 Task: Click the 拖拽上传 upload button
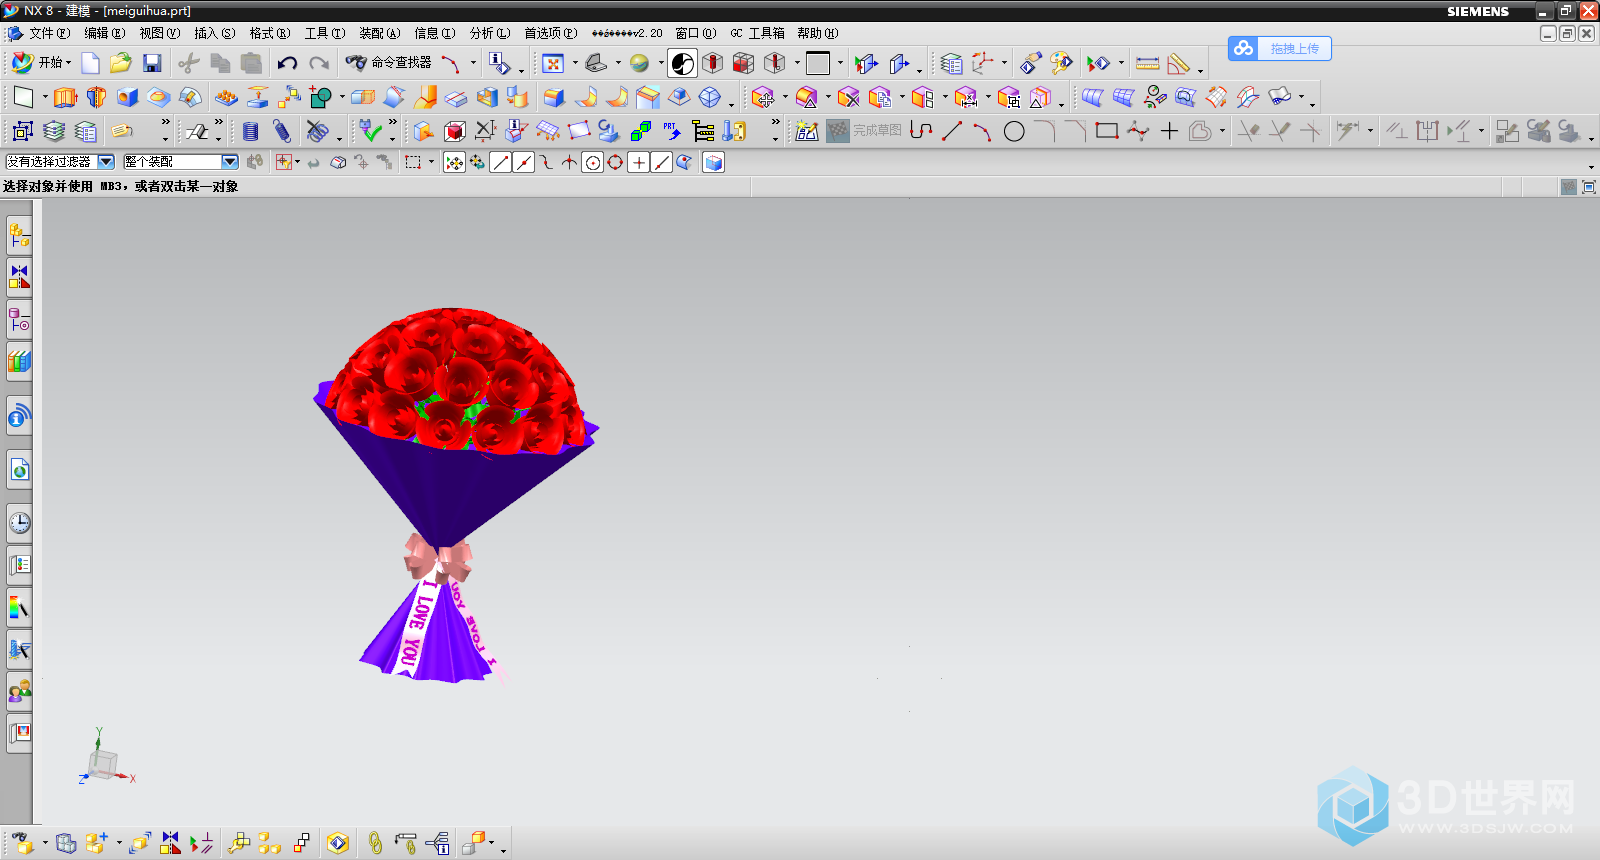(1280, 48)
